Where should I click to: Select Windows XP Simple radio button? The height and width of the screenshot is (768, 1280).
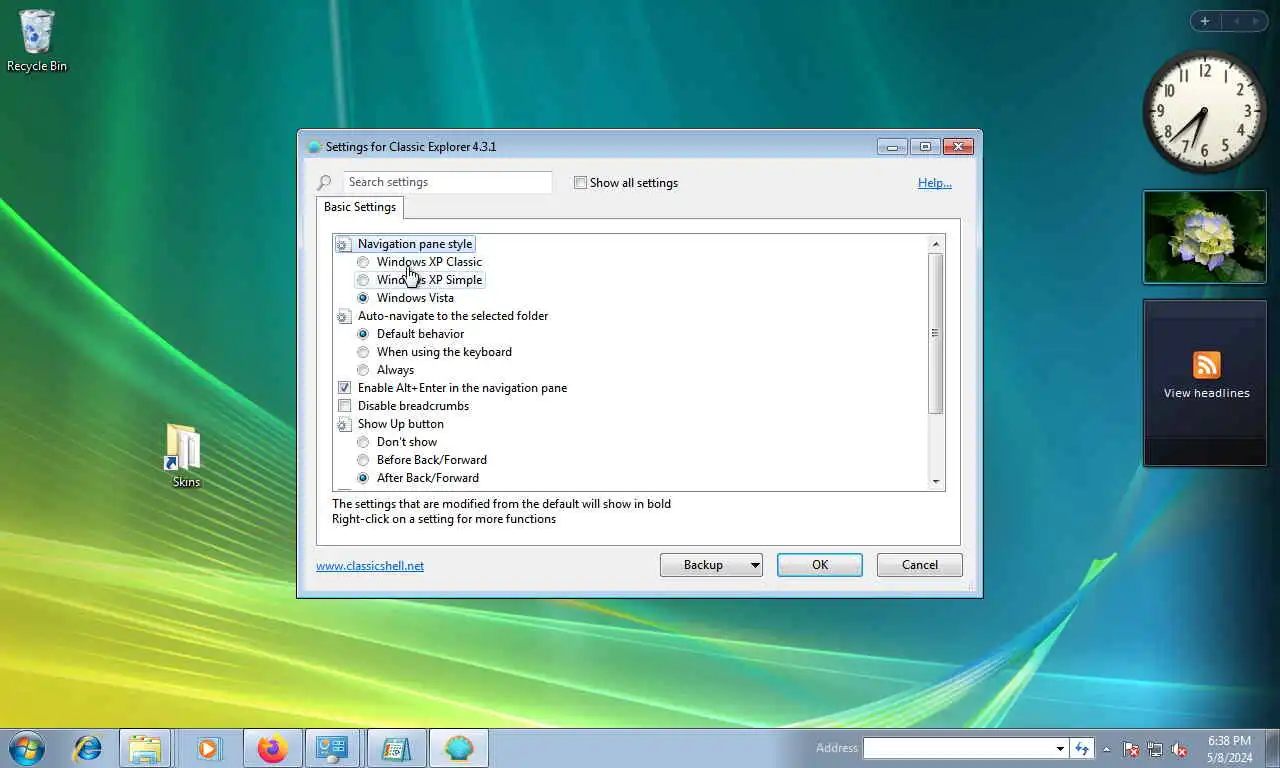(363, 280)
